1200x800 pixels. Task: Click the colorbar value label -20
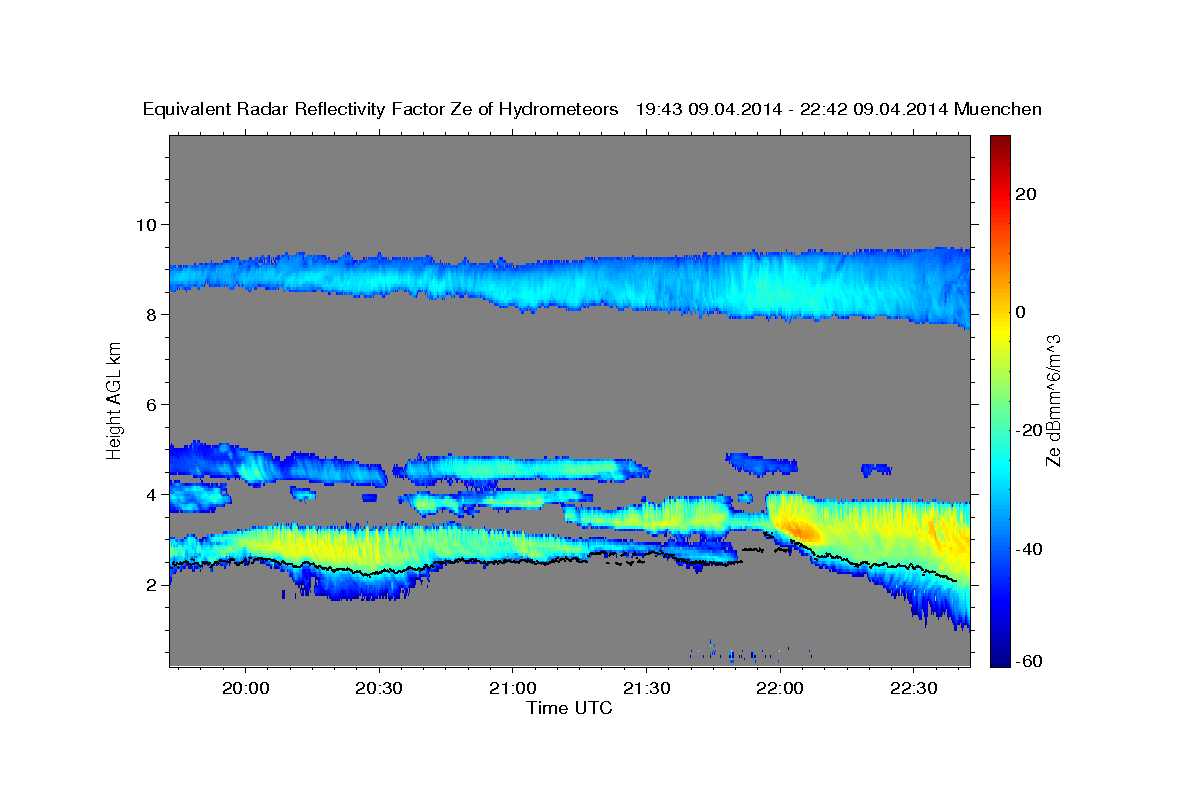pyautogui.click(x=1028, y=430)
